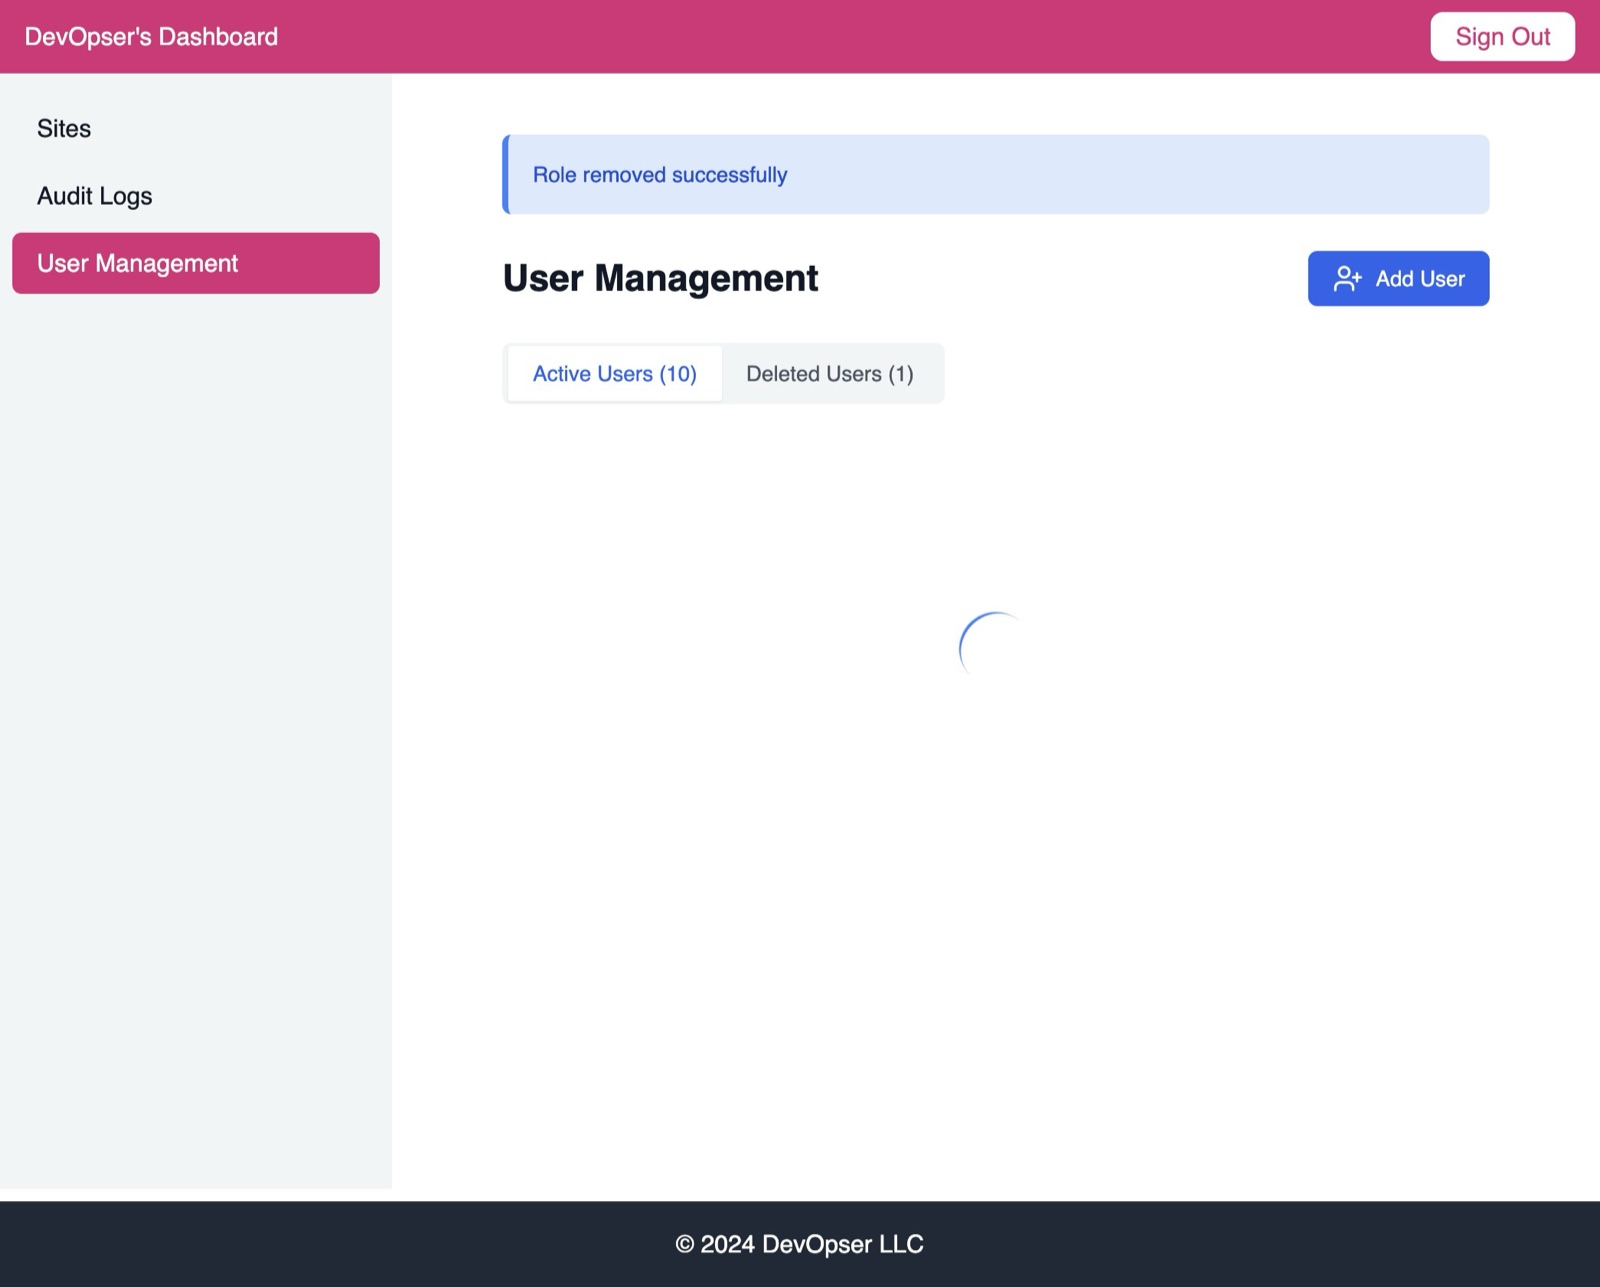The width and height of the screenshot is (1600, 1287).
Task: Select User Management in the sidebar
Action: (196, 263)
